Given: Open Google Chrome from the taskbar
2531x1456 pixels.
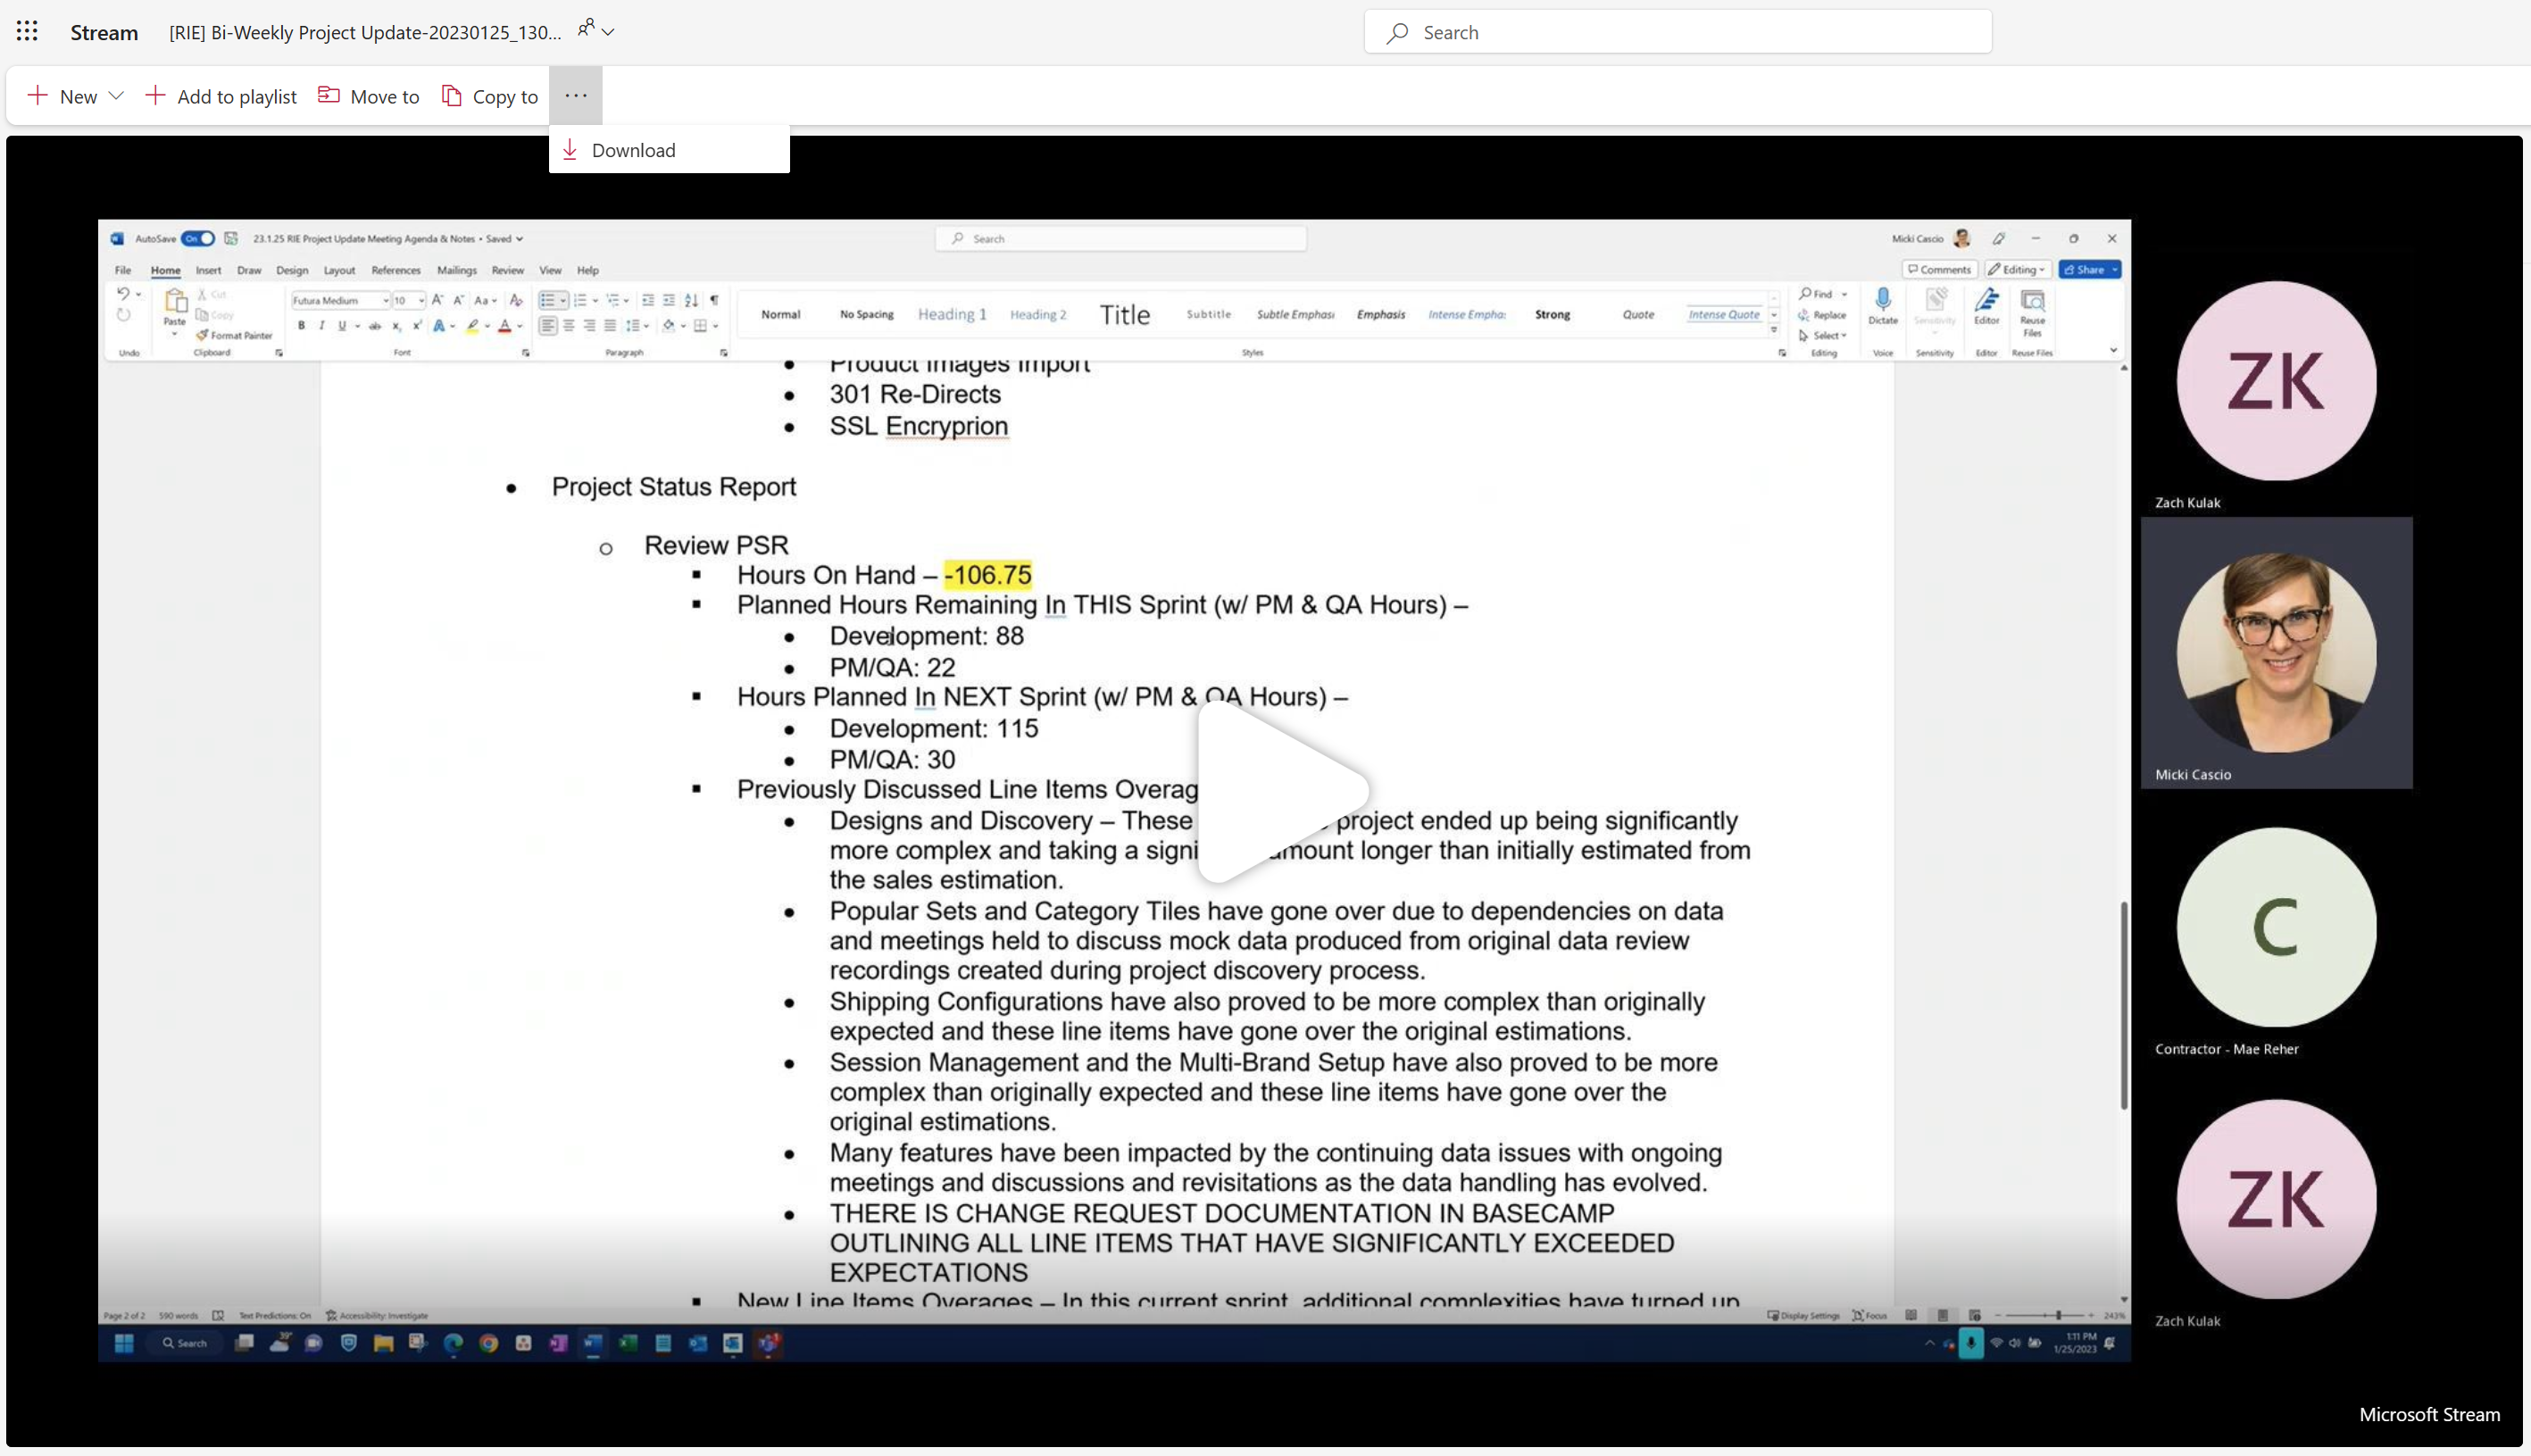Looking at the screenshot, I should pos(488,1343).
